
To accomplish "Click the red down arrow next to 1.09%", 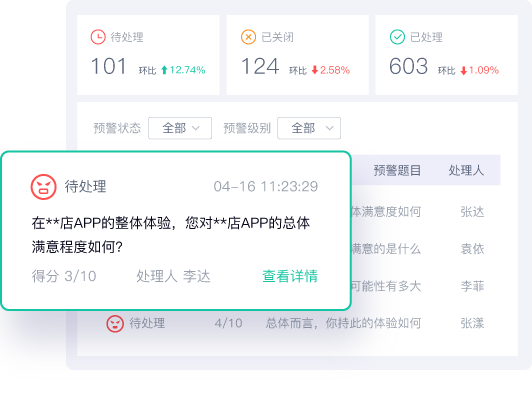I will pos(463,71).
